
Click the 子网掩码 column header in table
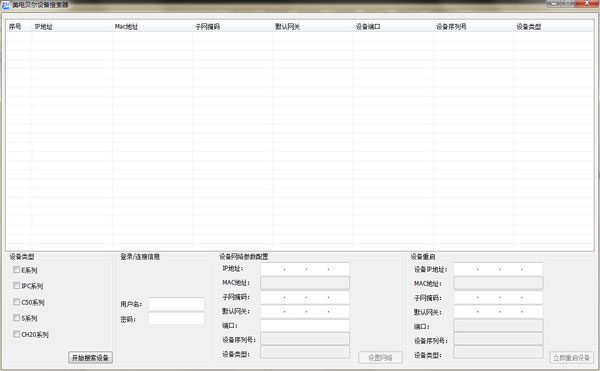tap(233, 26)
